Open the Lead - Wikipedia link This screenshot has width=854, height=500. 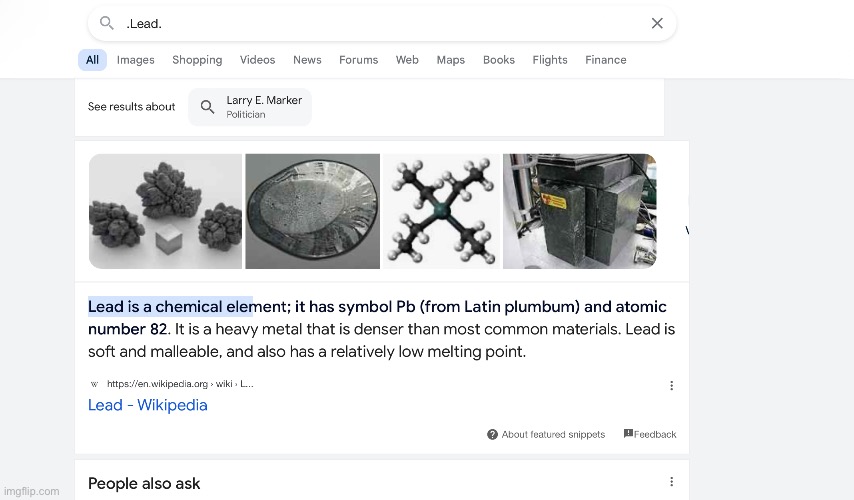(148, 405)
